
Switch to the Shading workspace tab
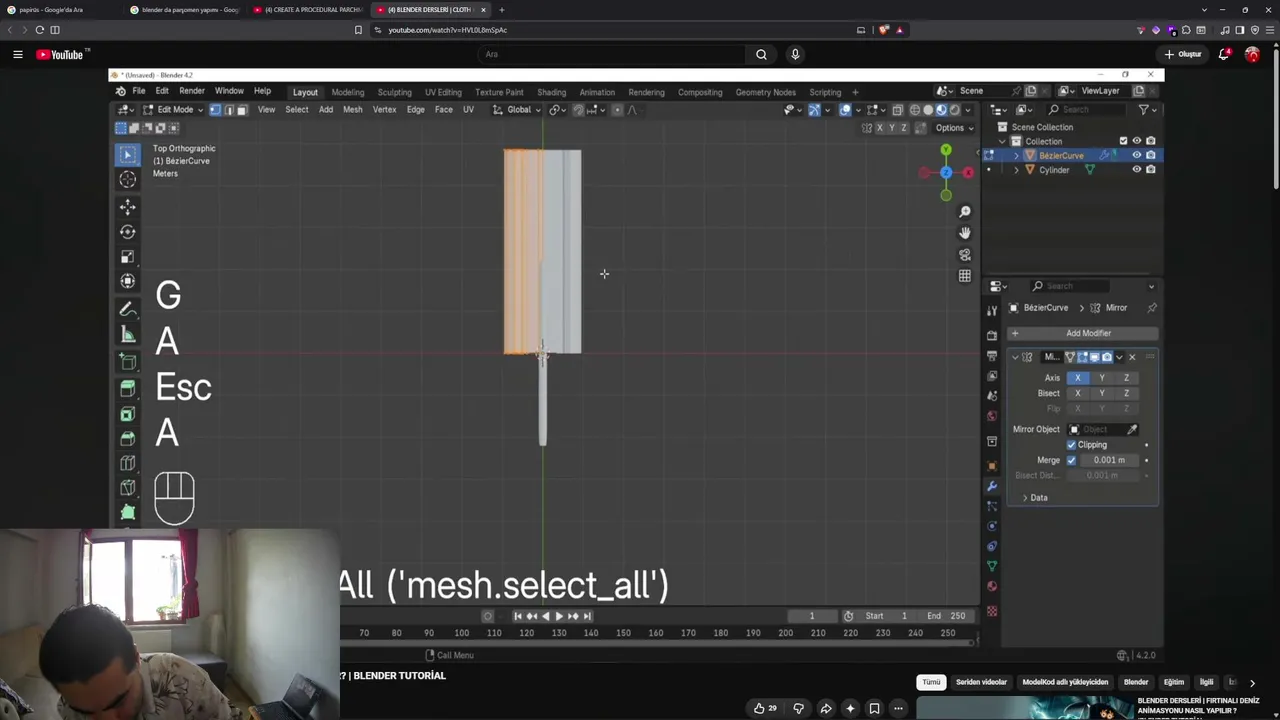551,92
